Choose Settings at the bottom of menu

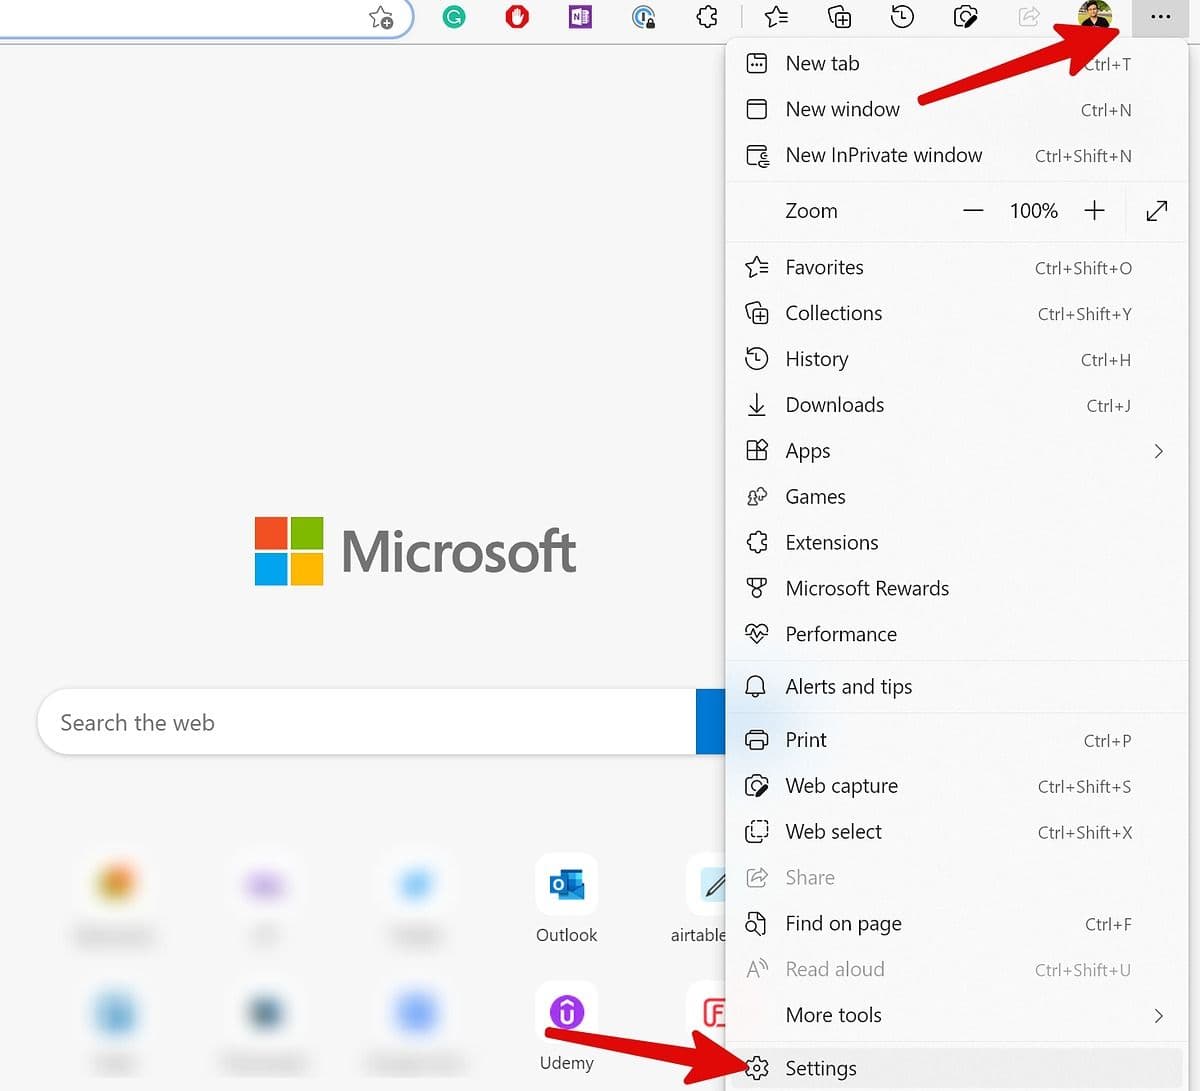(820, 1068)
